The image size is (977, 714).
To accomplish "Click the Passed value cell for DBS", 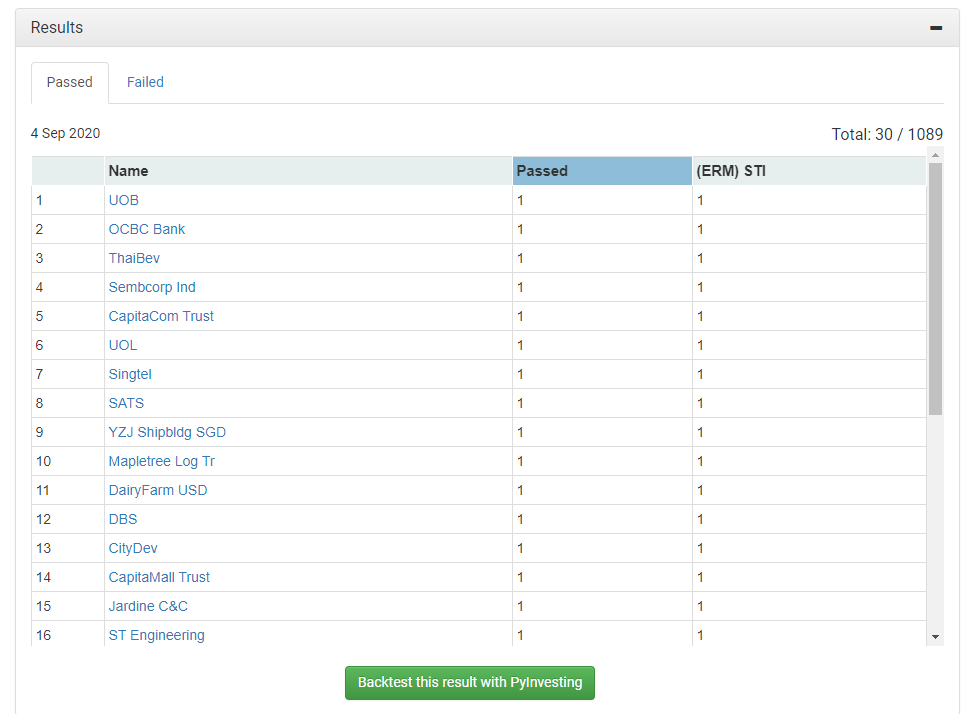I will [602, 519].
